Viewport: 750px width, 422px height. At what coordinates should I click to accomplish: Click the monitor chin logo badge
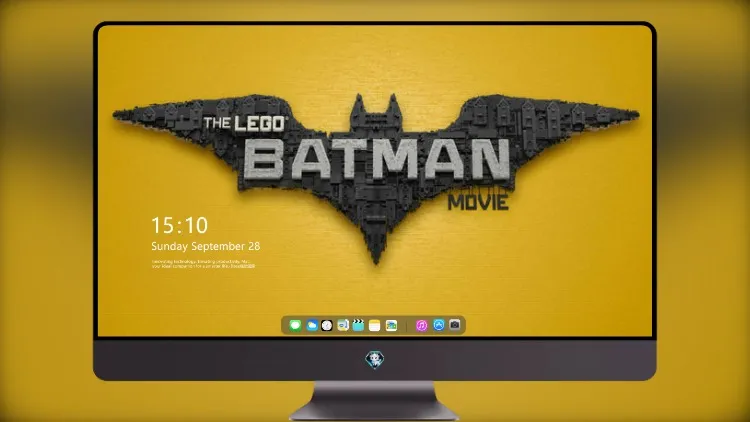pos(375,360)
